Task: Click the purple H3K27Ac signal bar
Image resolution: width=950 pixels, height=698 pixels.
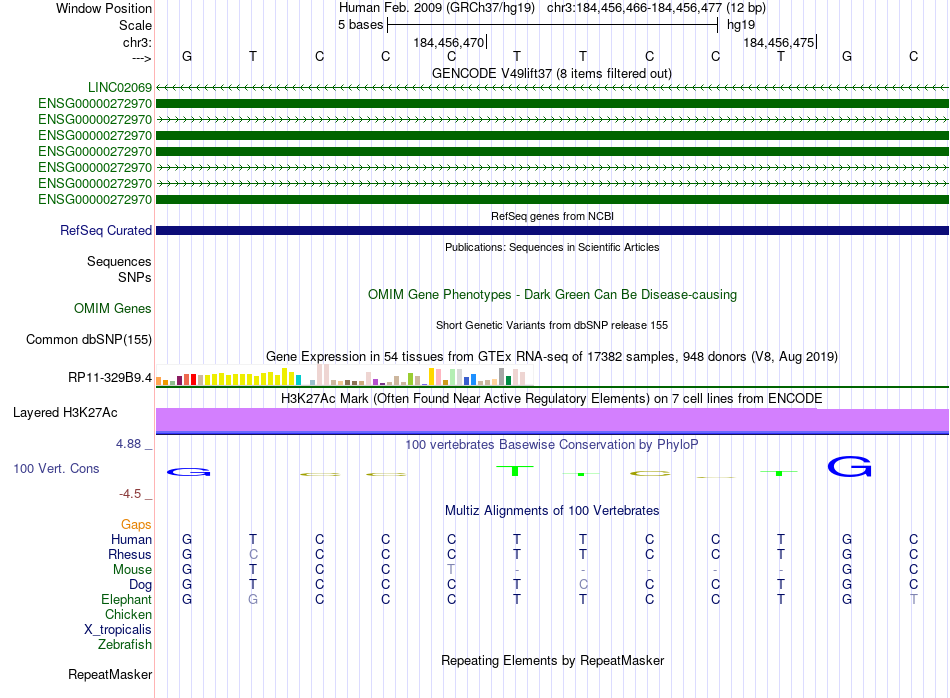Action: [552, 420]
